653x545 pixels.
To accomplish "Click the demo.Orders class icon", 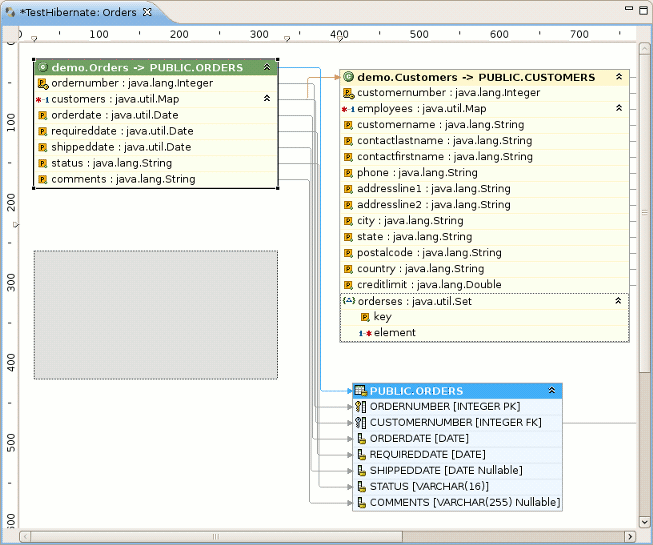I will [43, 68].
